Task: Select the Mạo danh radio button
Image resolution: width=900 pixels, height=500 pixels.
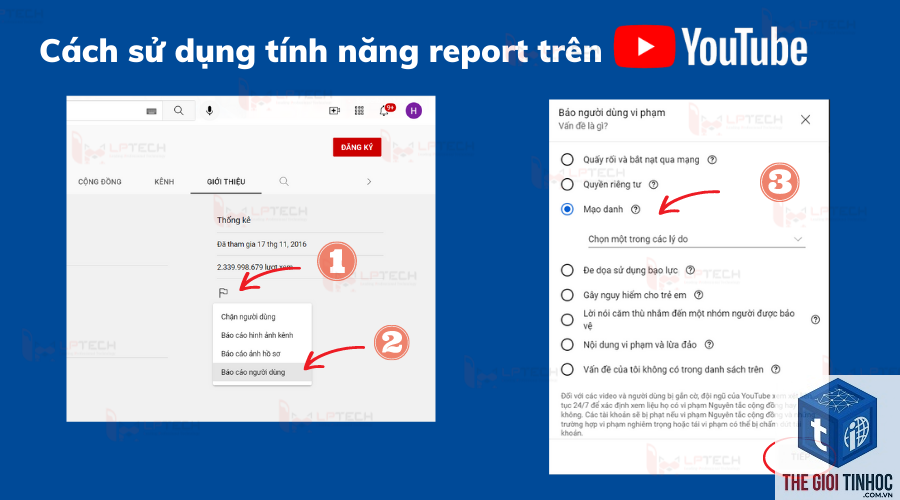Action: [x=567, y=210]
